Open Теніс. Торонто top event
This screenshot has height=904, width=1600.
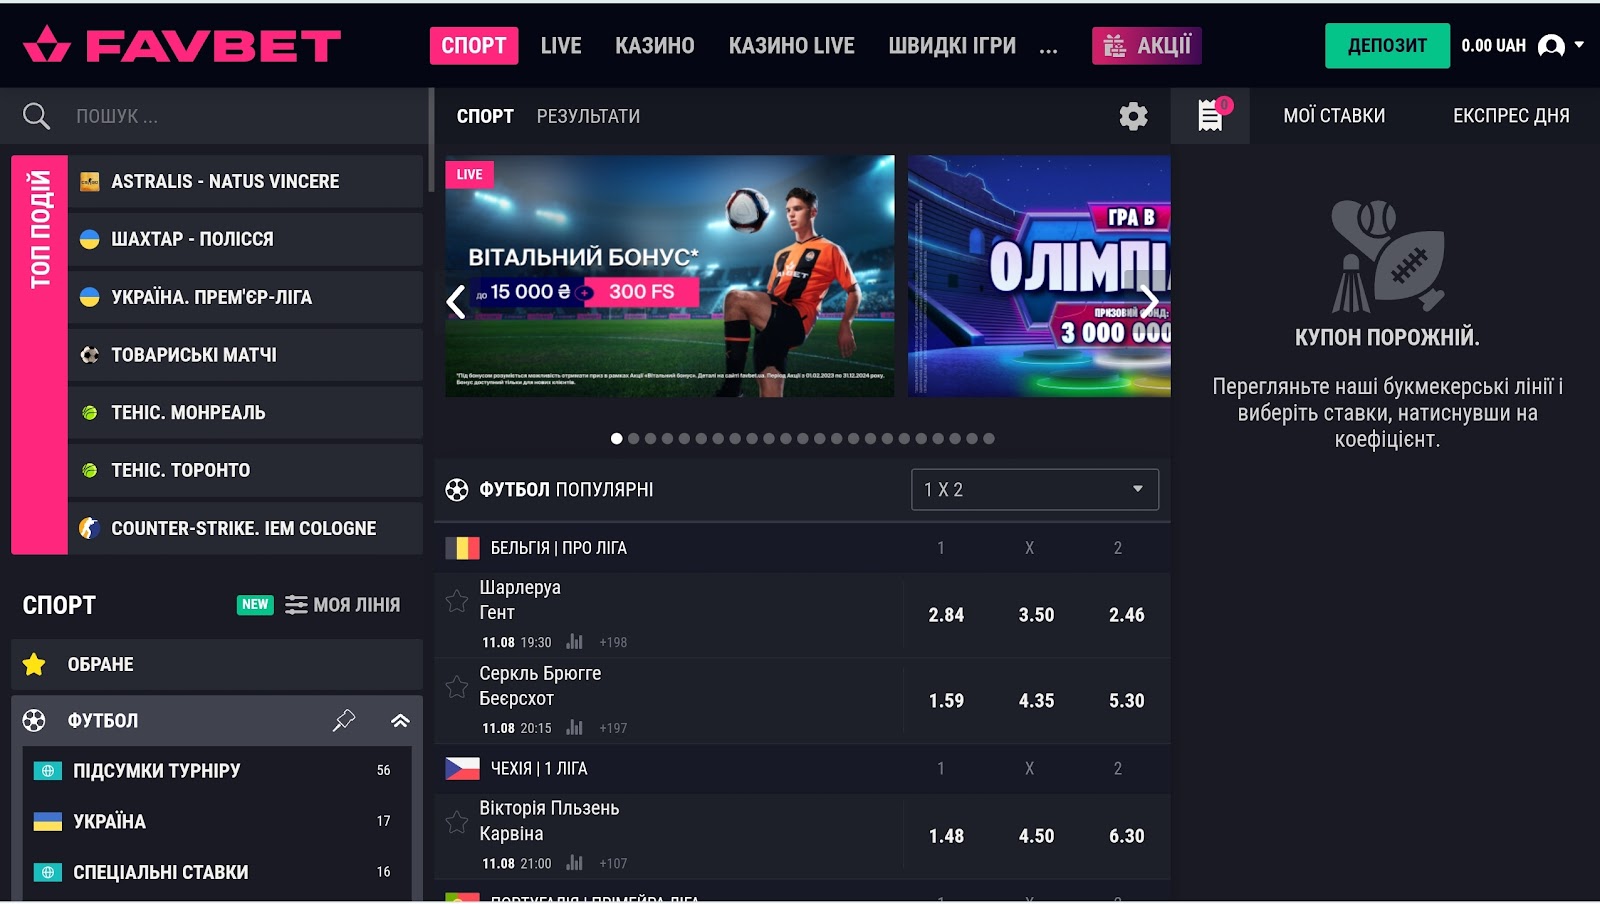[245, 470]
